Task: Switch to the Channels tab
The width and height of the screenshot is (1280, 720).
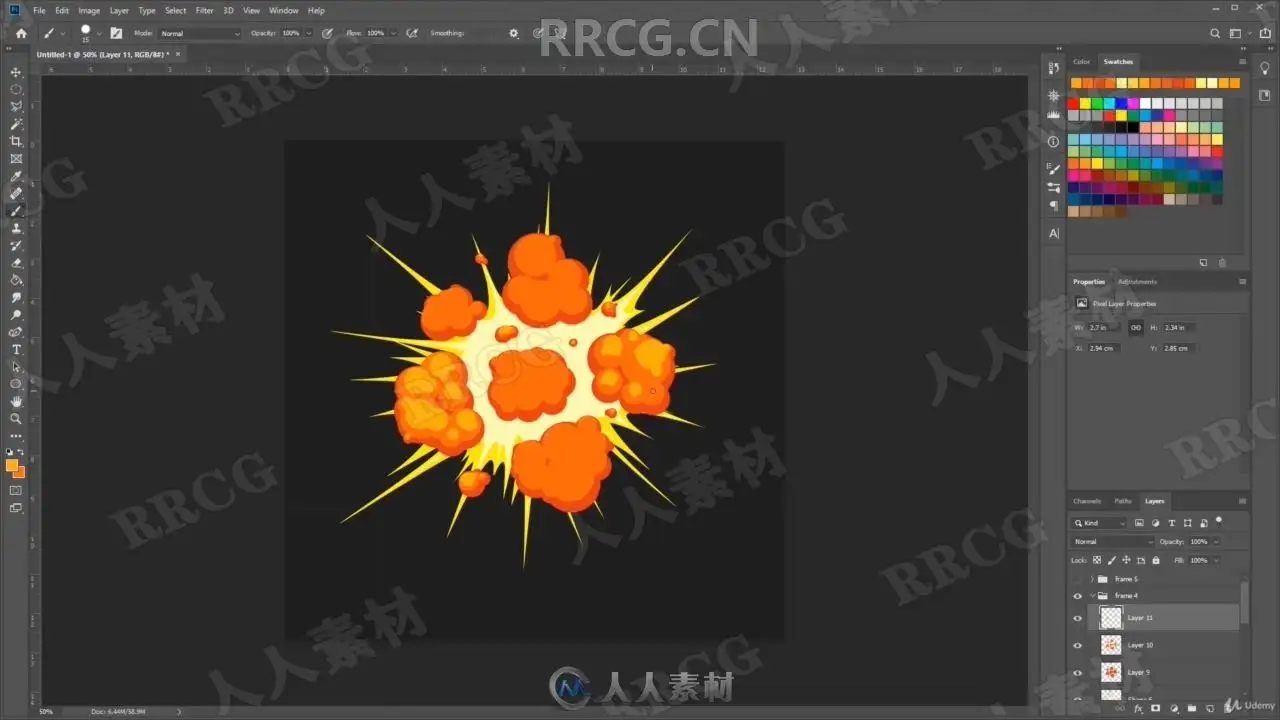Action: pos(1087,501)
